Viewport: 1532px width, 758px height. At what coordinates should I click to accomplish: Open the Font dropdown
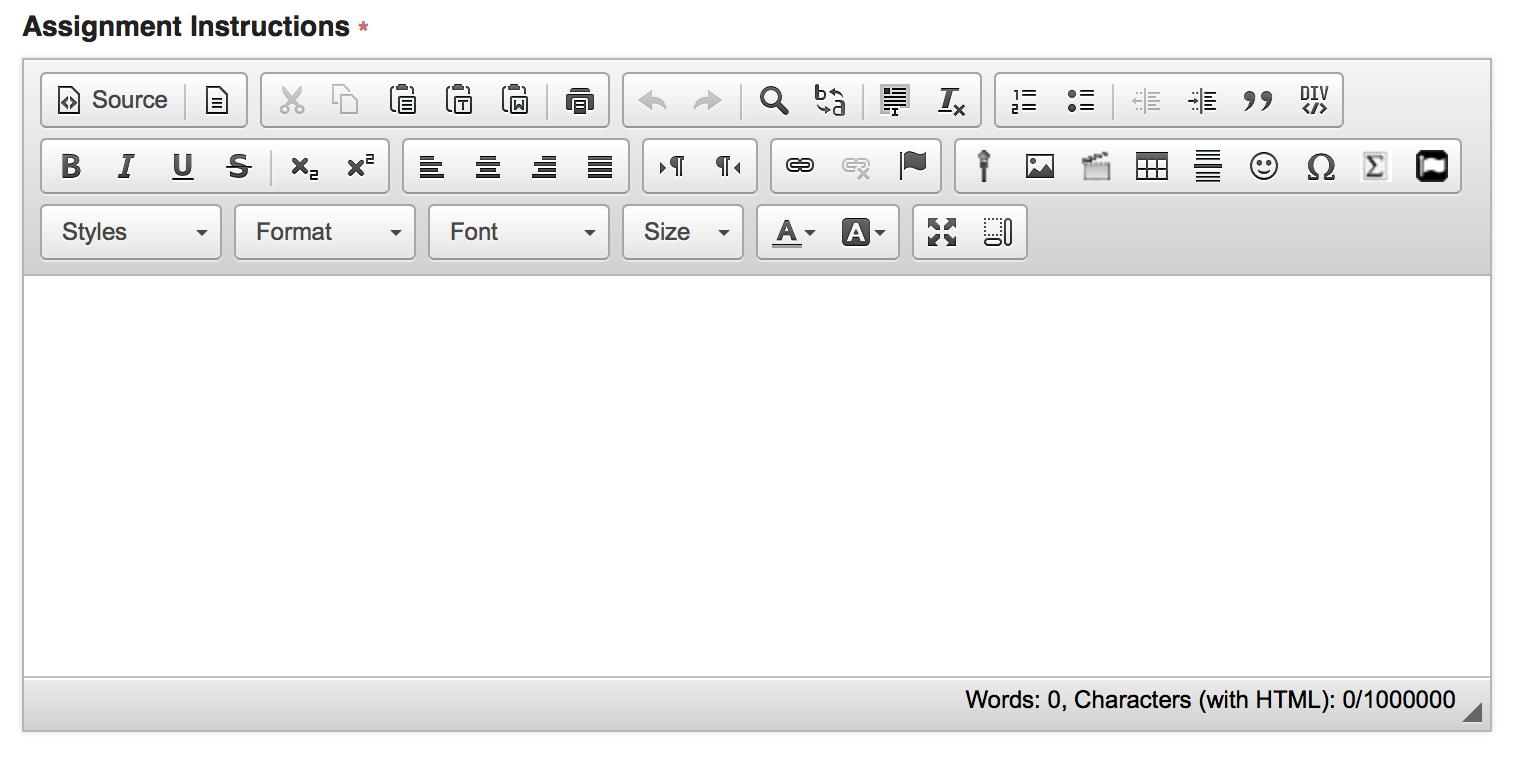click(519, 232)
